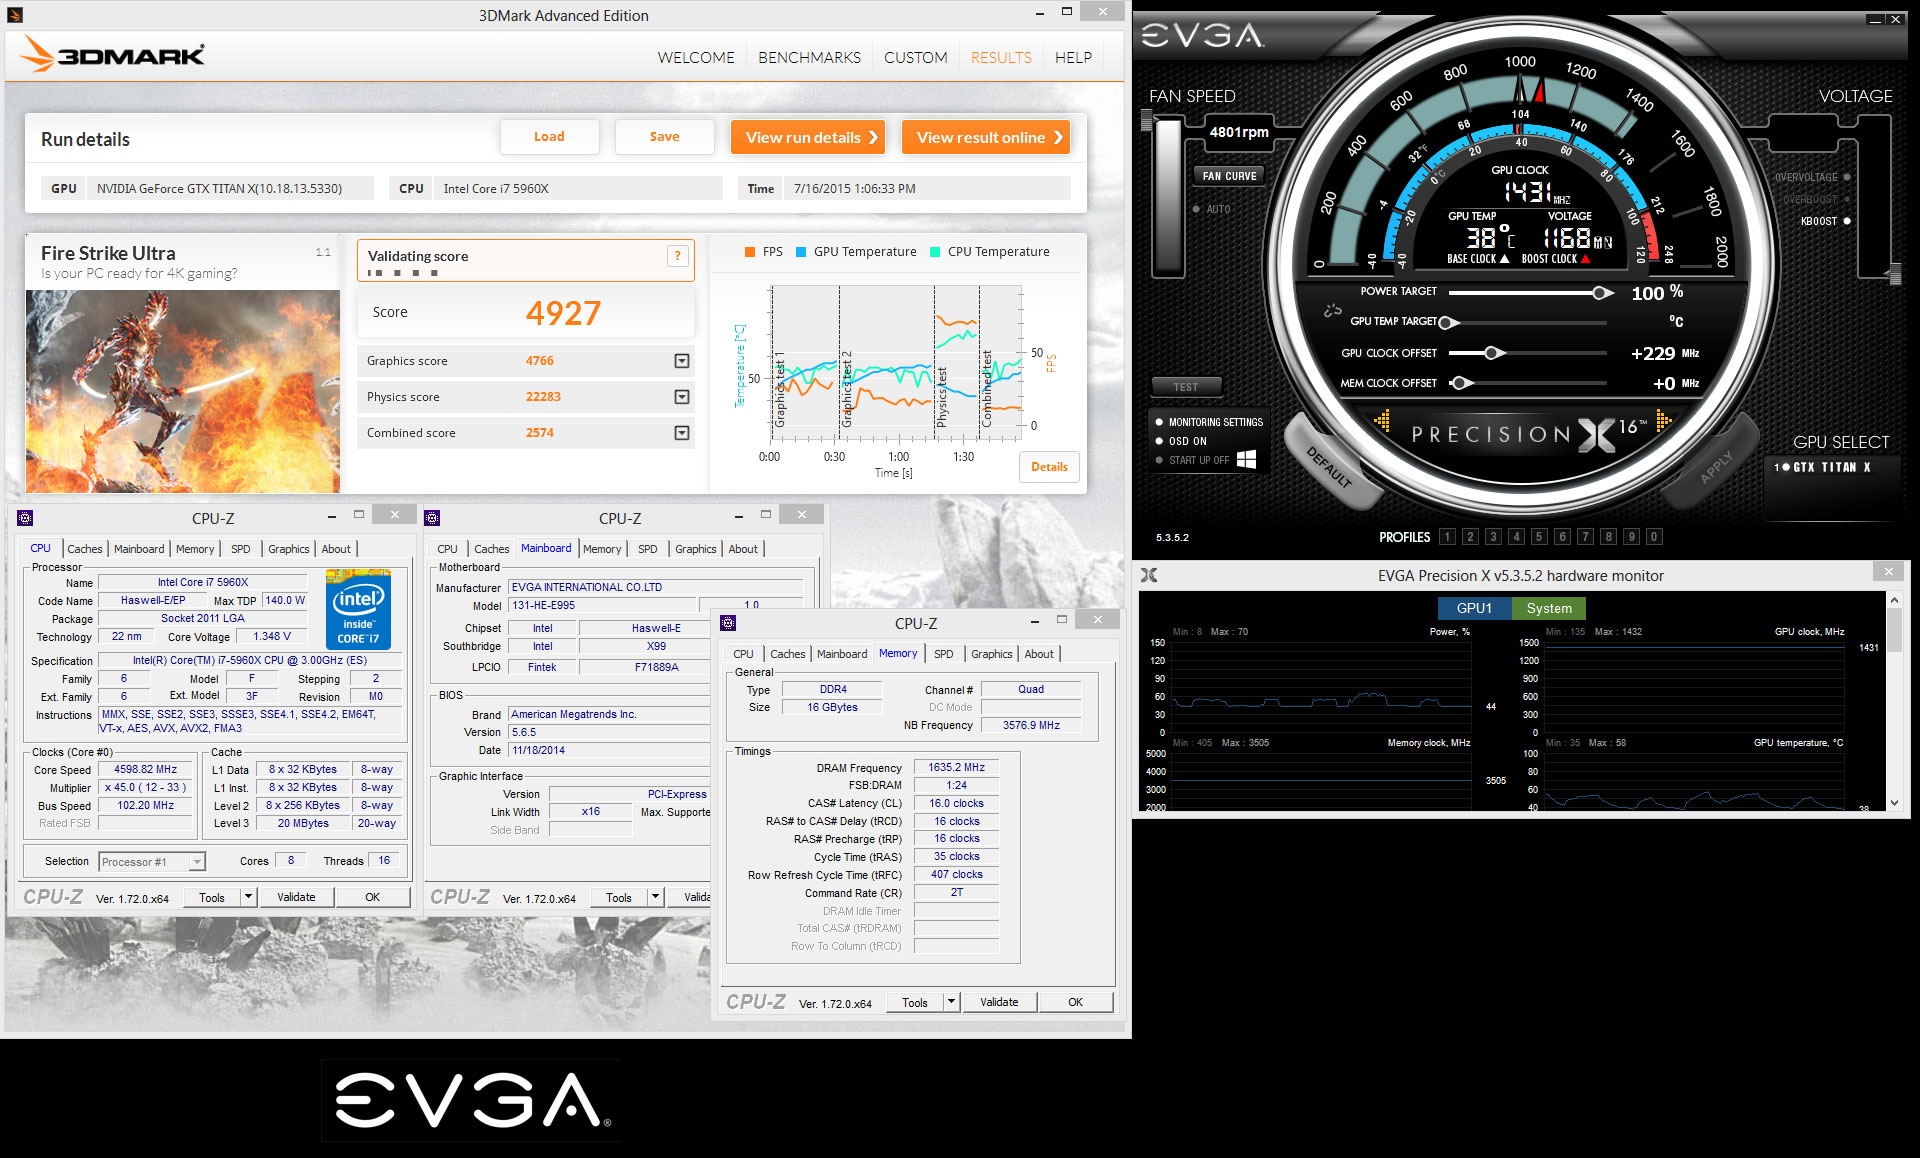Viewport: 1920px width, 1158px height.
Task: Click the right yellow arrow in Precision X
Action: (1663, 421)
